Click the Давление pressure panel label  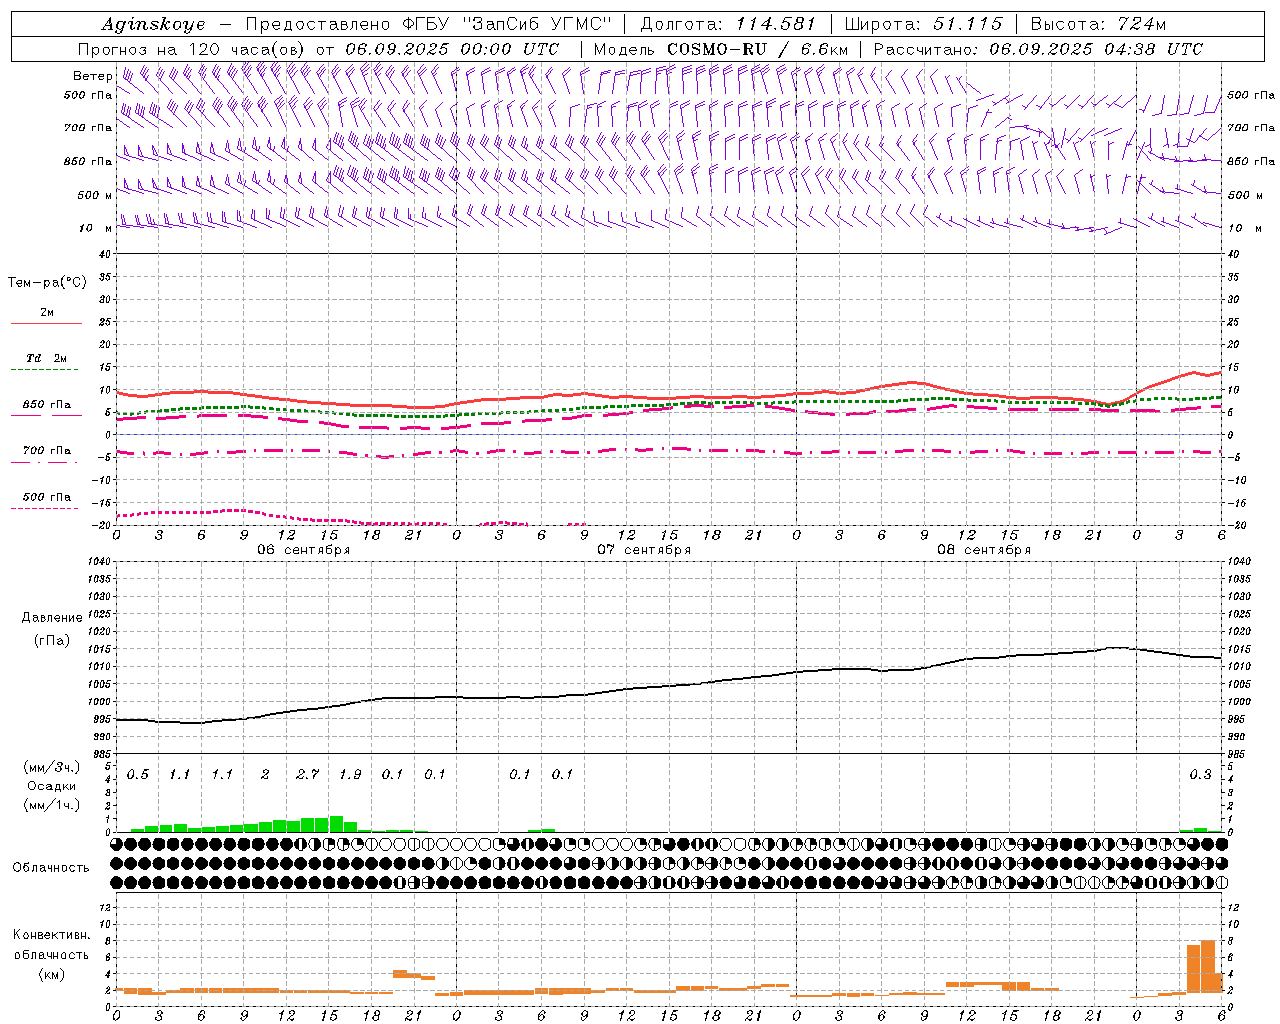(x=52, y=618)
